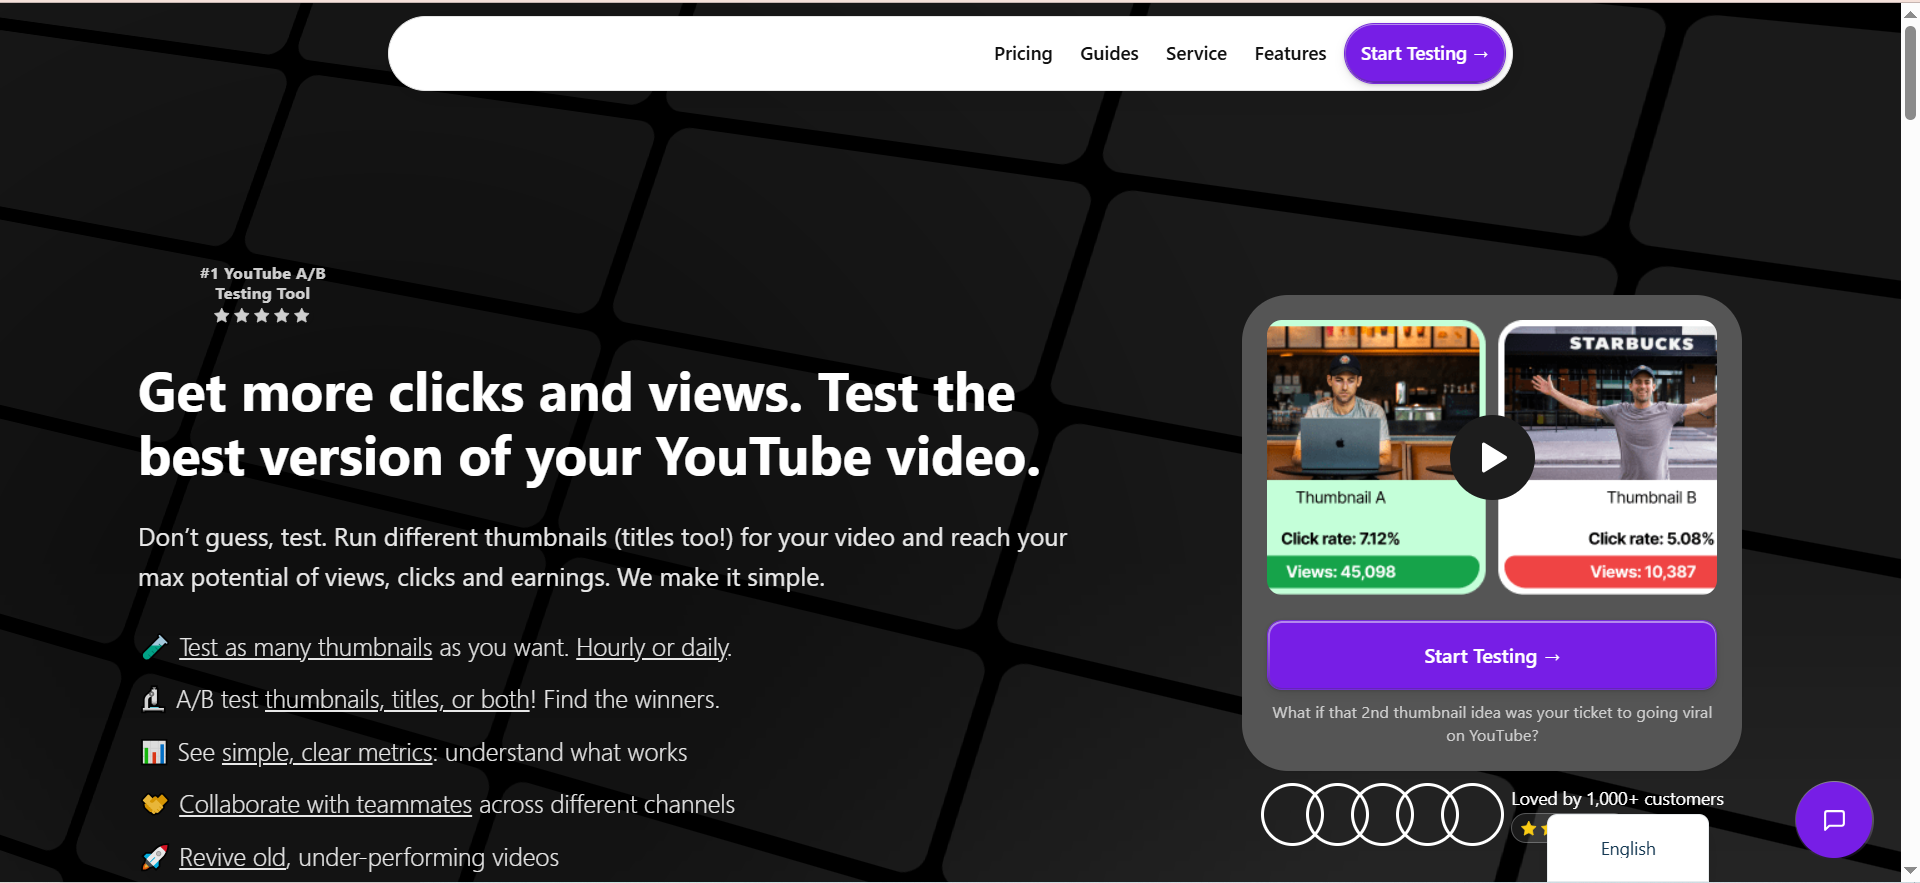Follow the 'Collaborate with teammates' link
The image size is (1920, 883).
click(325, 804)
